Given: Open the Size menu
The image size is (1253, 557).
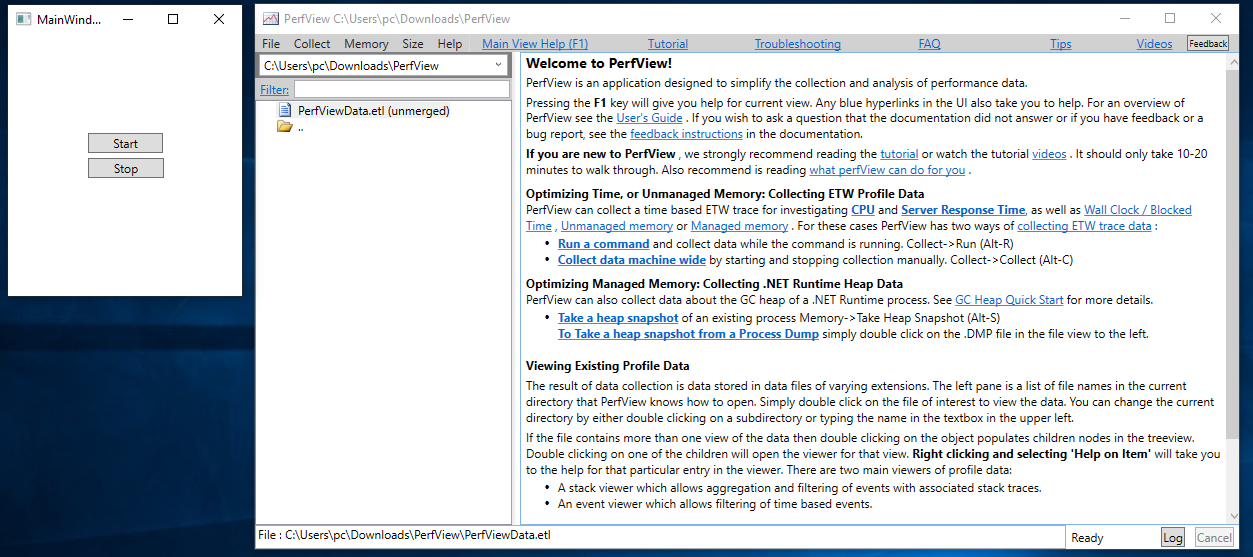Looking at the screenshot, I should [x=413, y=44].
